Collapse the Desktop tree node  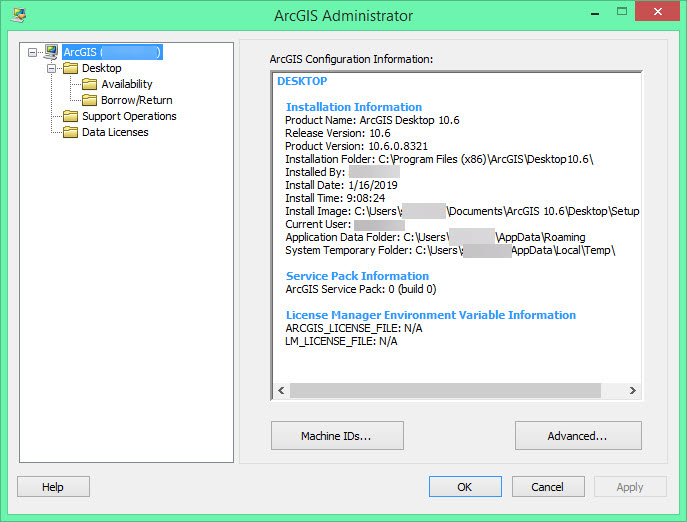click(52, 68)
